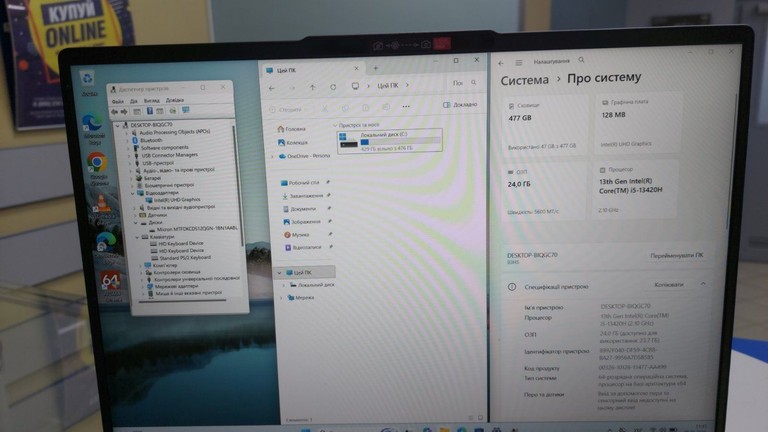Screen dimensions: 768x432
Task: Open Відеозаписи folder in sidebar
Action: point(303,247)
